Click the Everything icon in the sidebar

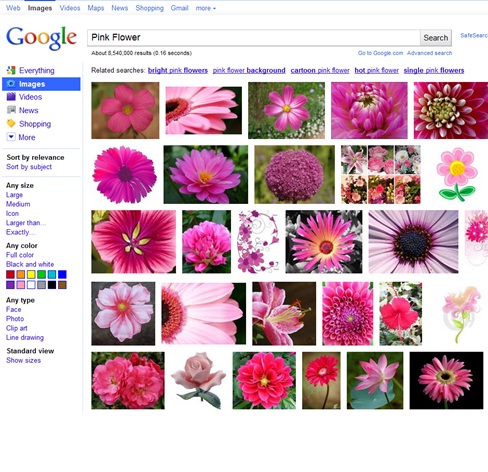click(x=11, y=70)
